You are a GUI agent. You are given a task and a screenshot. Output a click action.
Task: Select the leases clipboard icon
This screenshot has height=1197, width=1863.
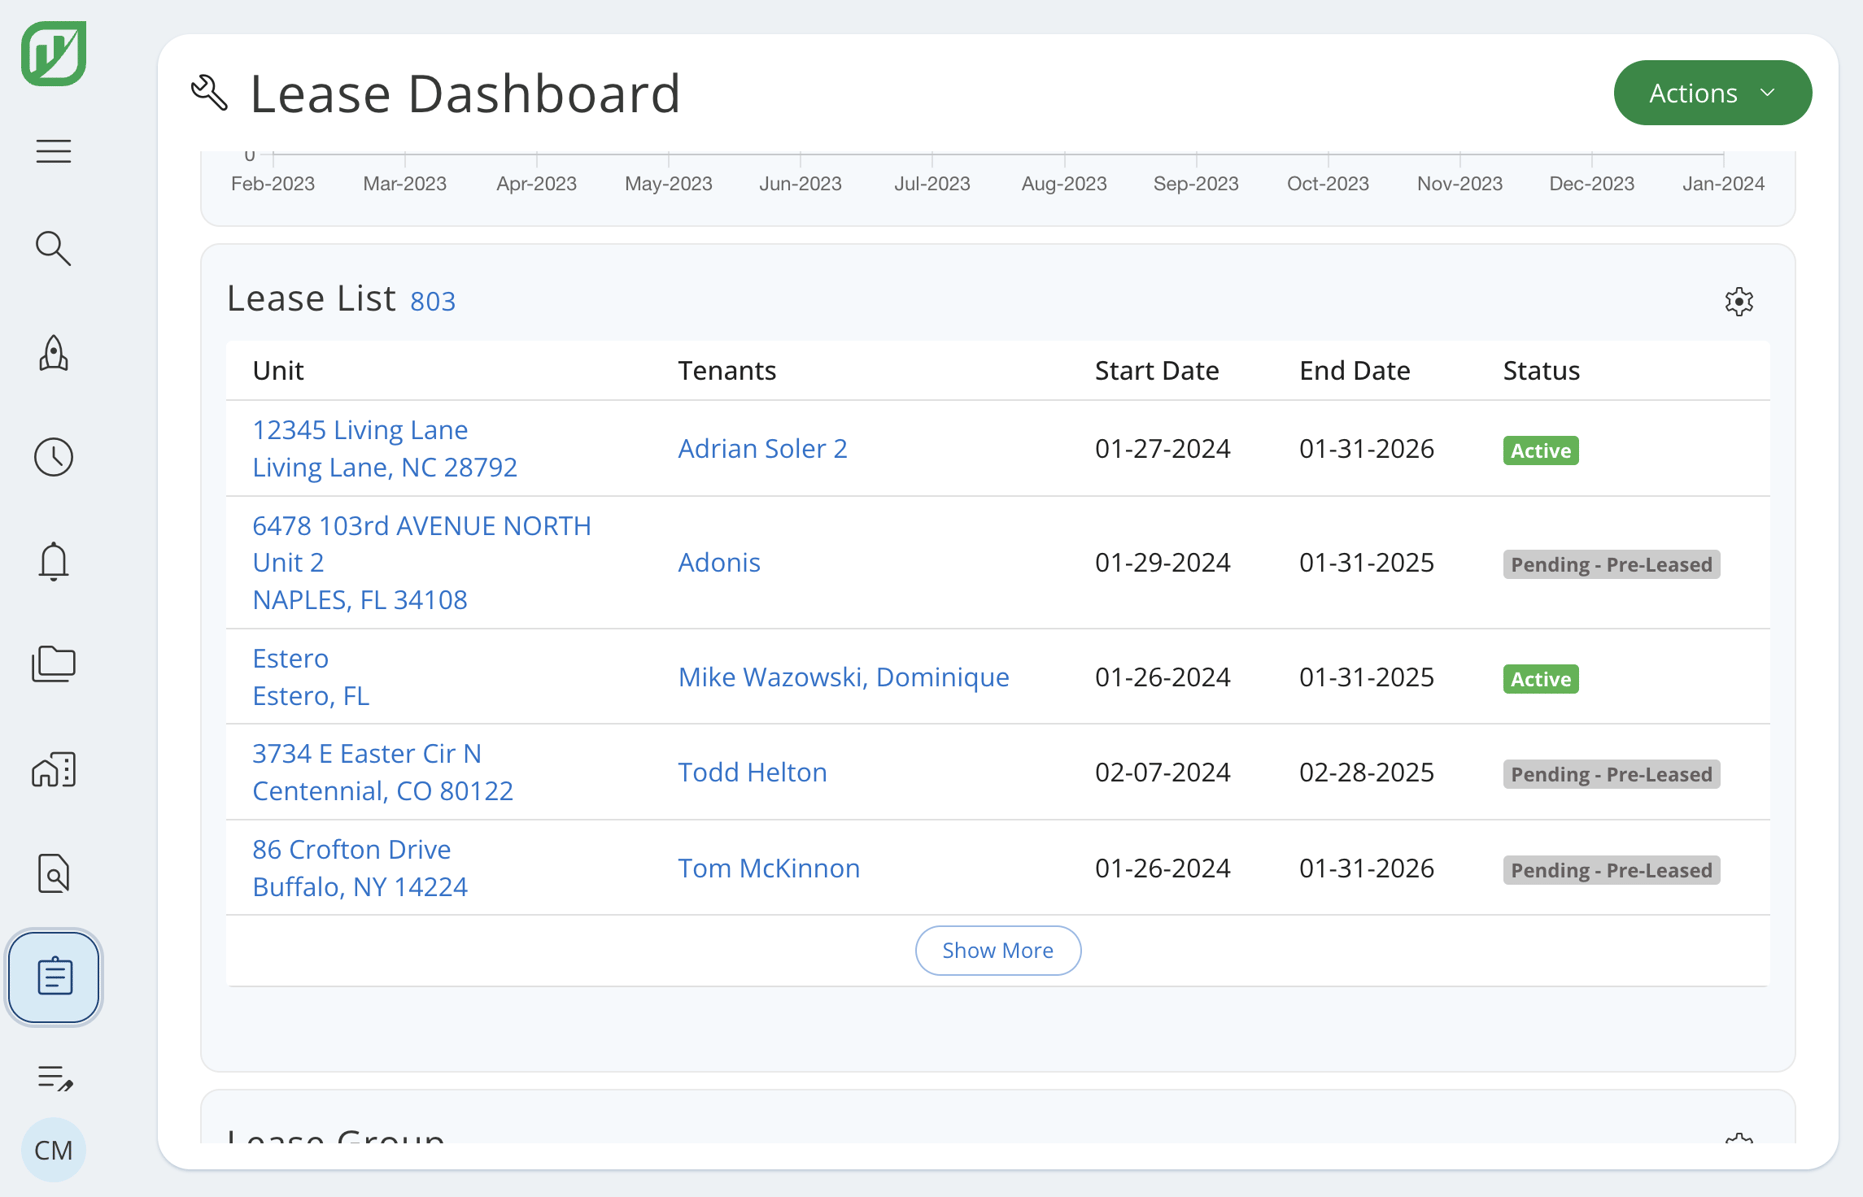53,977
